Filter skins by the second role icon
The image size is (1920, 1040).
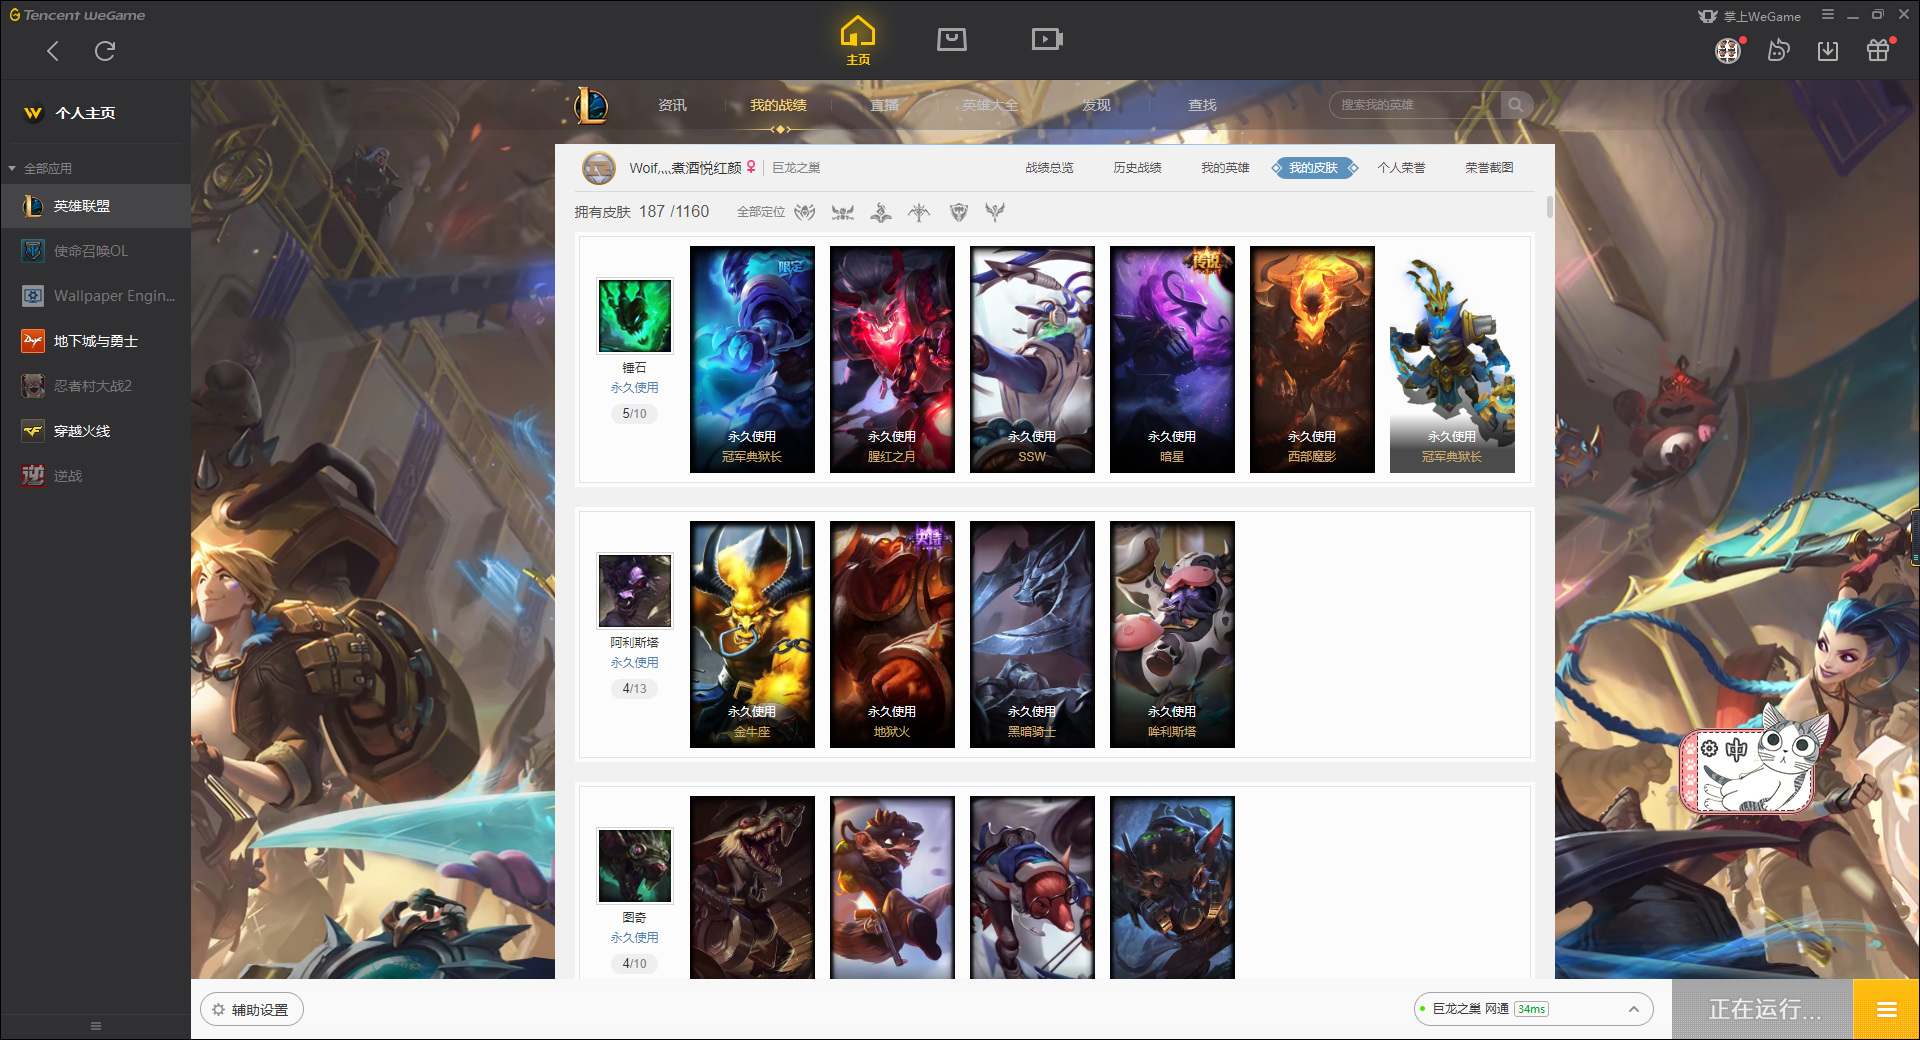(x=843, y=212)
